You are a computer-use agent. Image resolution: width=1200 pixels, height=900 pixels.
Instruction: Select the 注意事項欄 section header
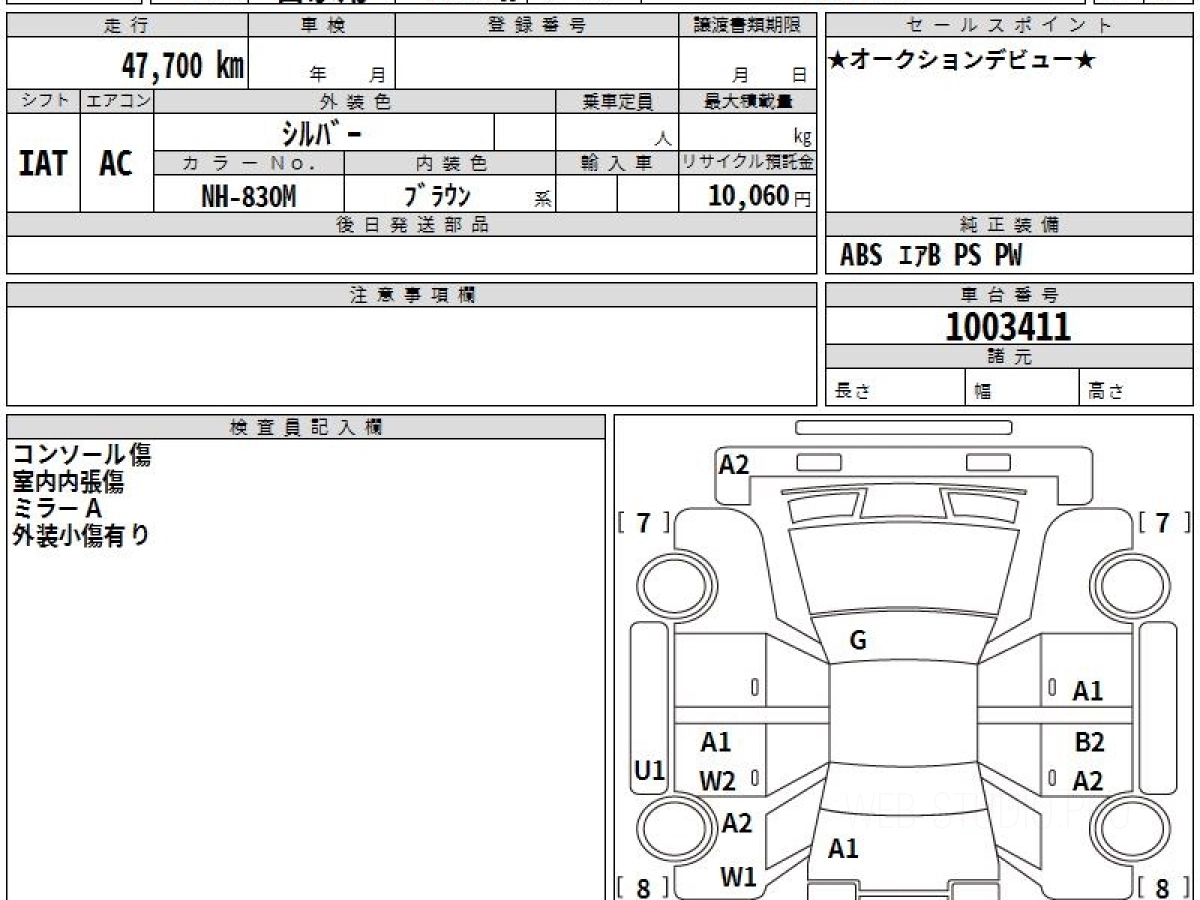[x=411, y=295]
